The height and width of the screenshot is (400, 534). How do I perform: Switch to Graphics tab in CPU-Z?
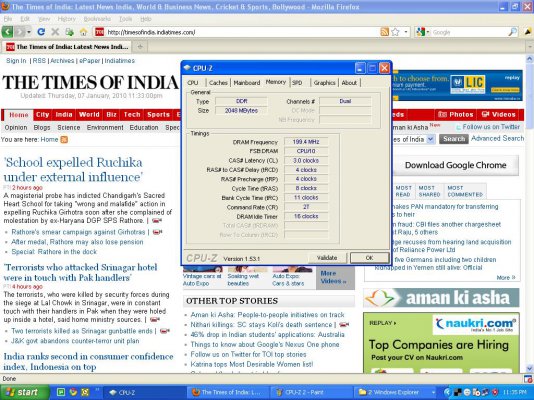click(324, 83)
